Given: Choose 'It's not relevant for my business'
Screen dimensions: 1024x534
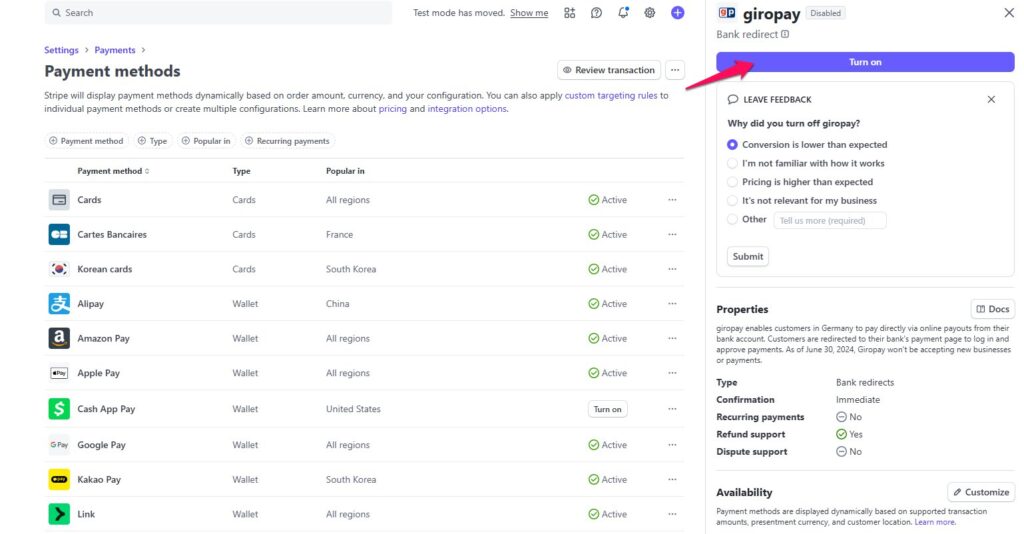Looking at the screenshot, I should click(x=733, y=201).
